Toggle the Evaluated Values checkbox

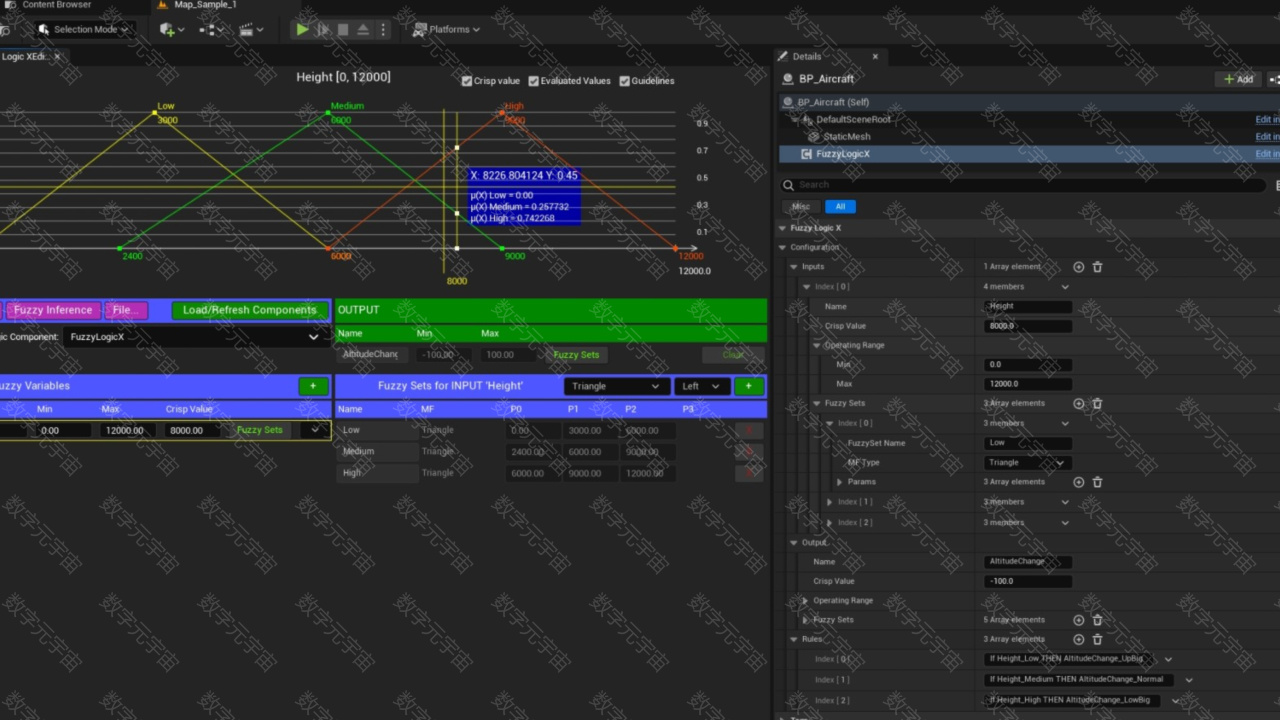pyautogui.click(x=534, y=81)
